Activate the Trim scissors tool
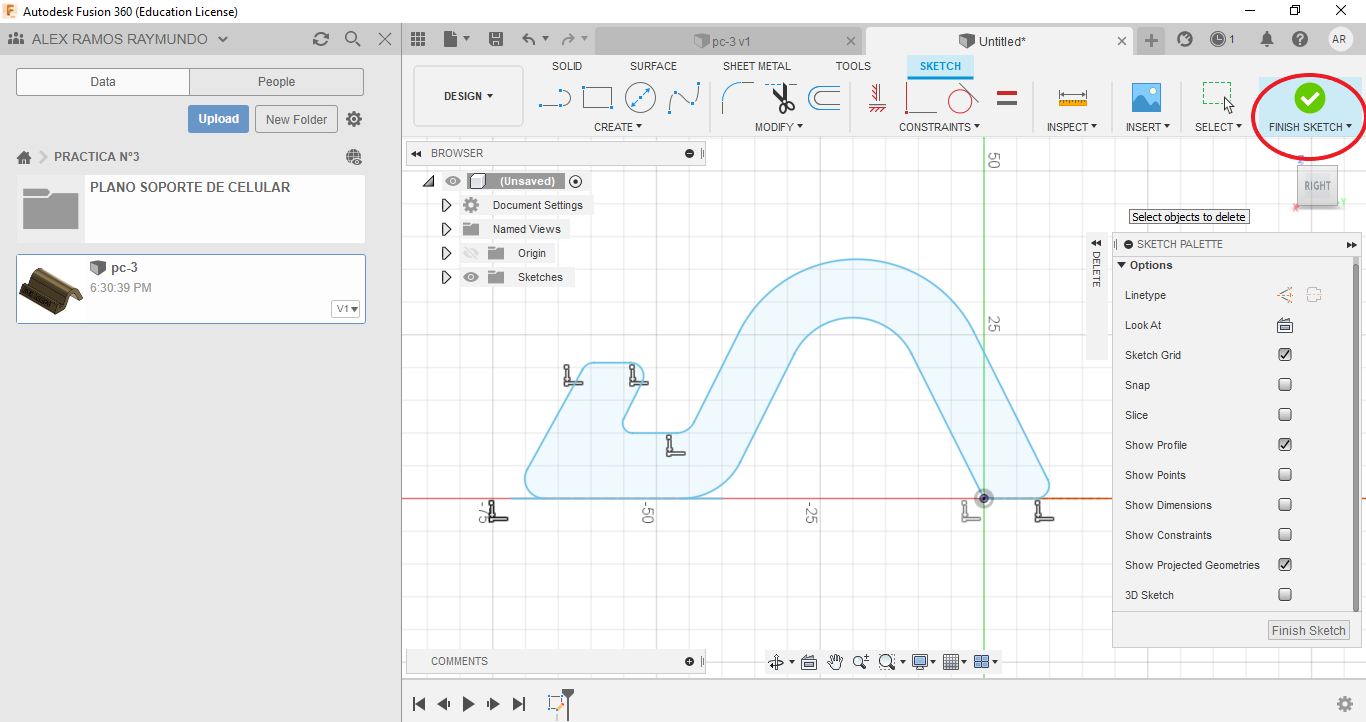The image size is (1366, 722). coord(781,98)
